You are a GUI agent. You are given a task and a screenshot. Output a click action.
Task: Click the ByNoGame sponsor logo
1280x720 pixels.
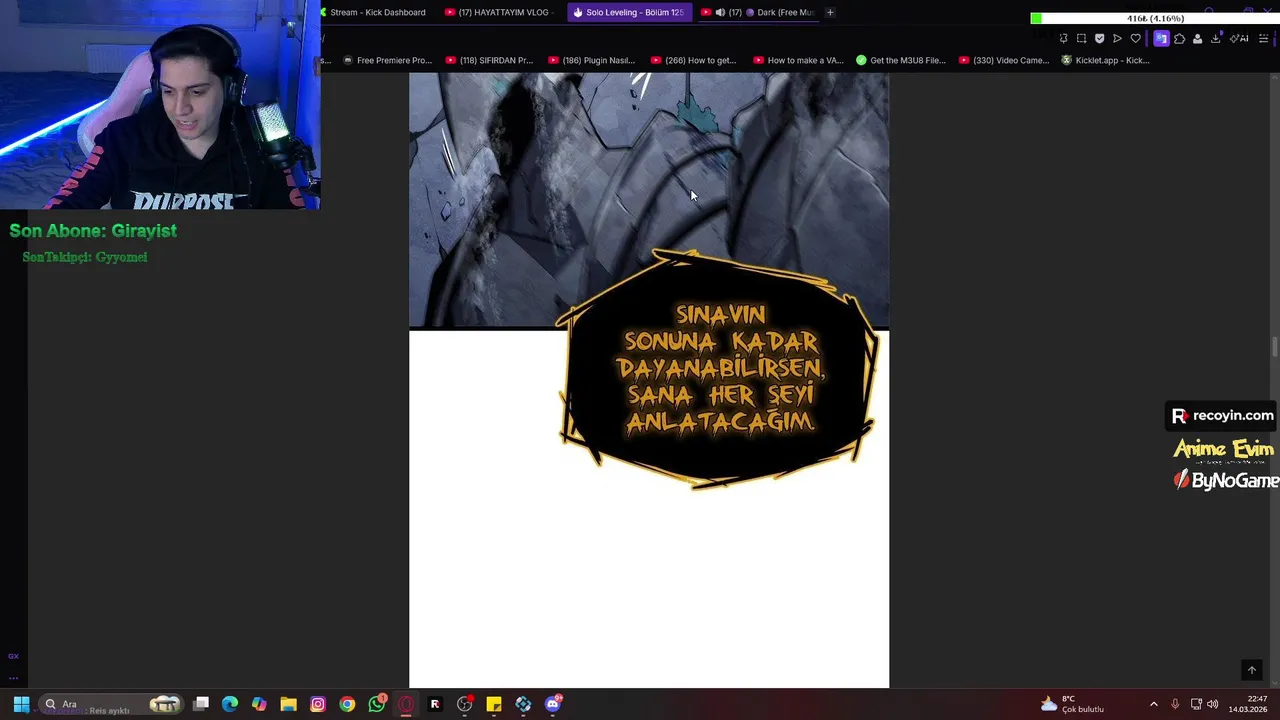point(1226,481)
